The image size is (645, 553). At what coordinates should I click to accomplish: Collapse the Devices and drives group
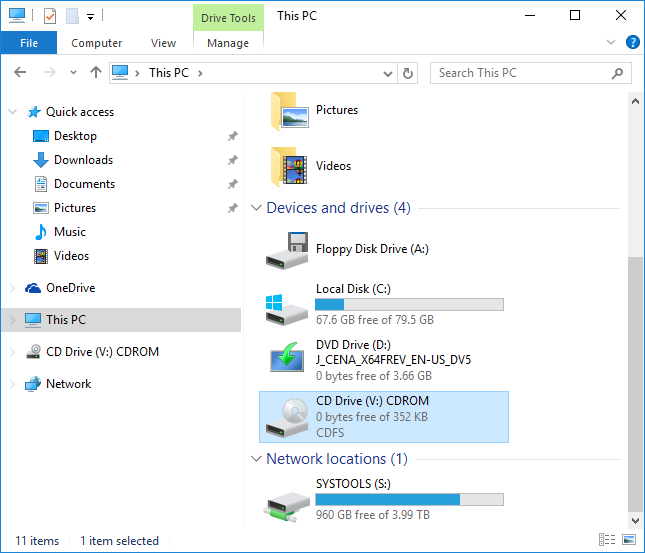click(x=256, y=208)
